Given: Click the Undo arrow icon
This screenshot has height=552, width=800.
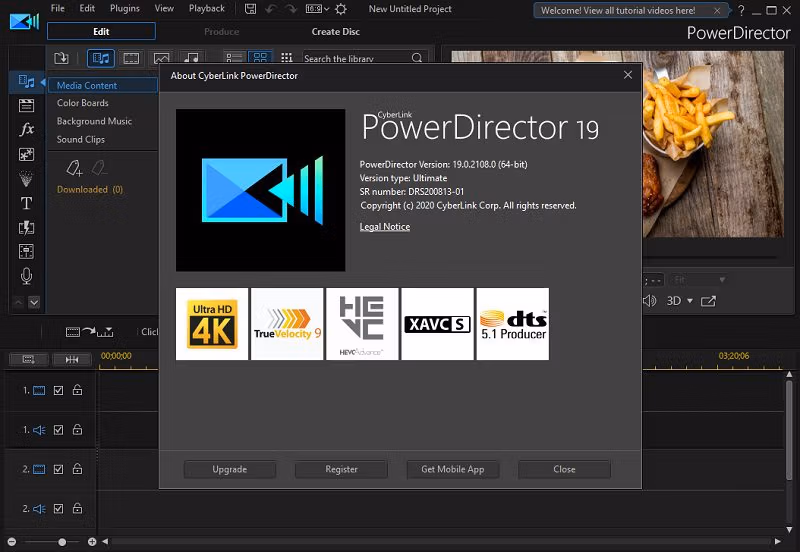Looking at the screenshot, I should tap(271, 9).
